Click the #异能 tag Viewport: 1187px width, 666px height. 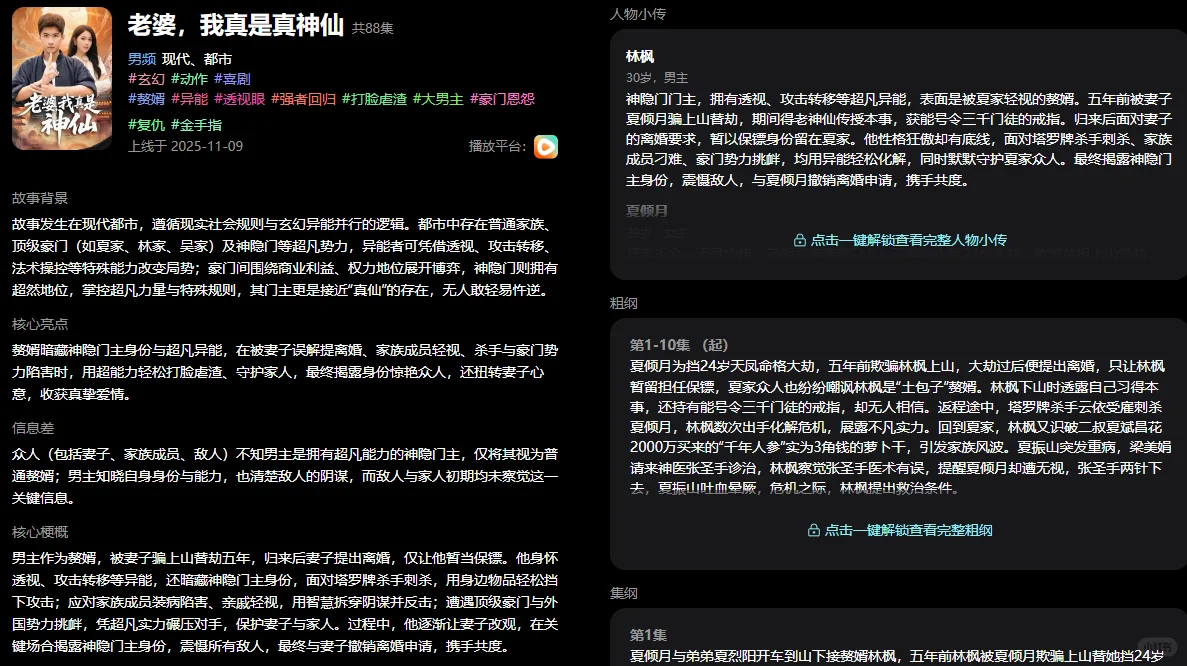tap(189, 99)
